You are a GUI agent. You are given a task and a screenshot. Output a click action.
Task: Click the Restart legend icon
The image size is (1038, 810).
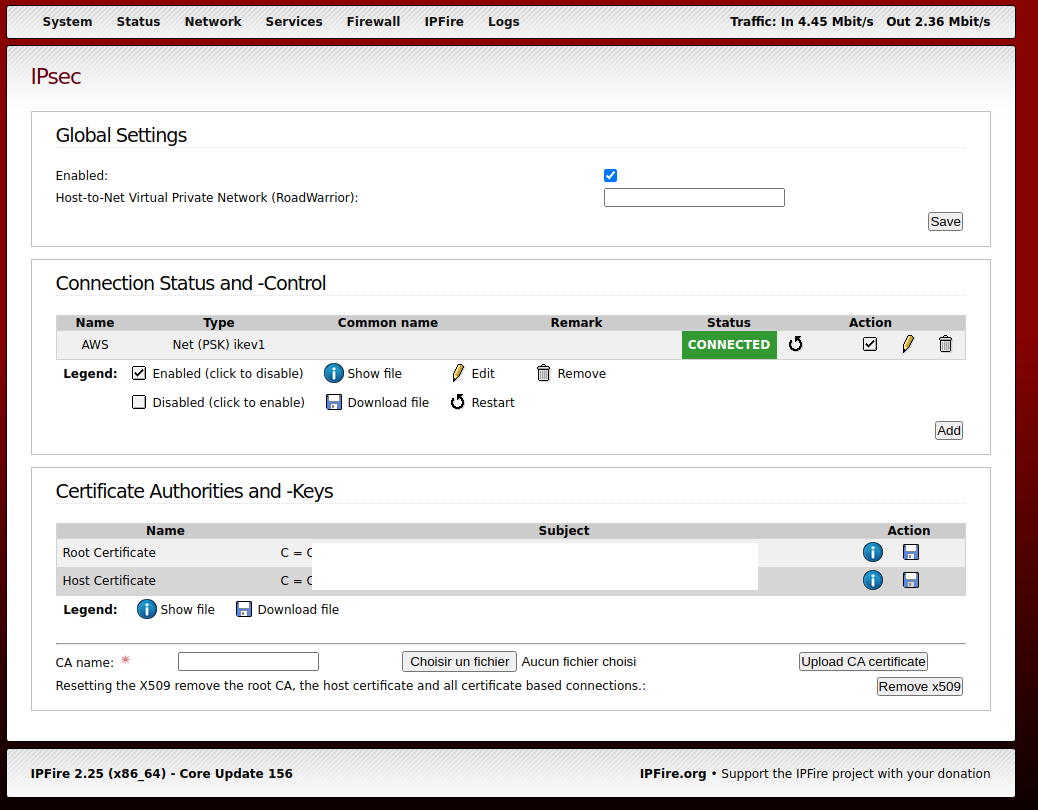(x=457, y=402)
